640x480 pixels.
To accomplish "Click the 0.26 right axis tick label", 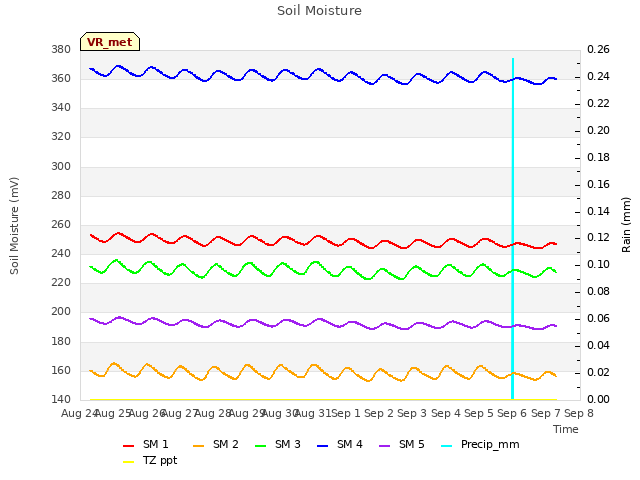I will pos(598,49).
